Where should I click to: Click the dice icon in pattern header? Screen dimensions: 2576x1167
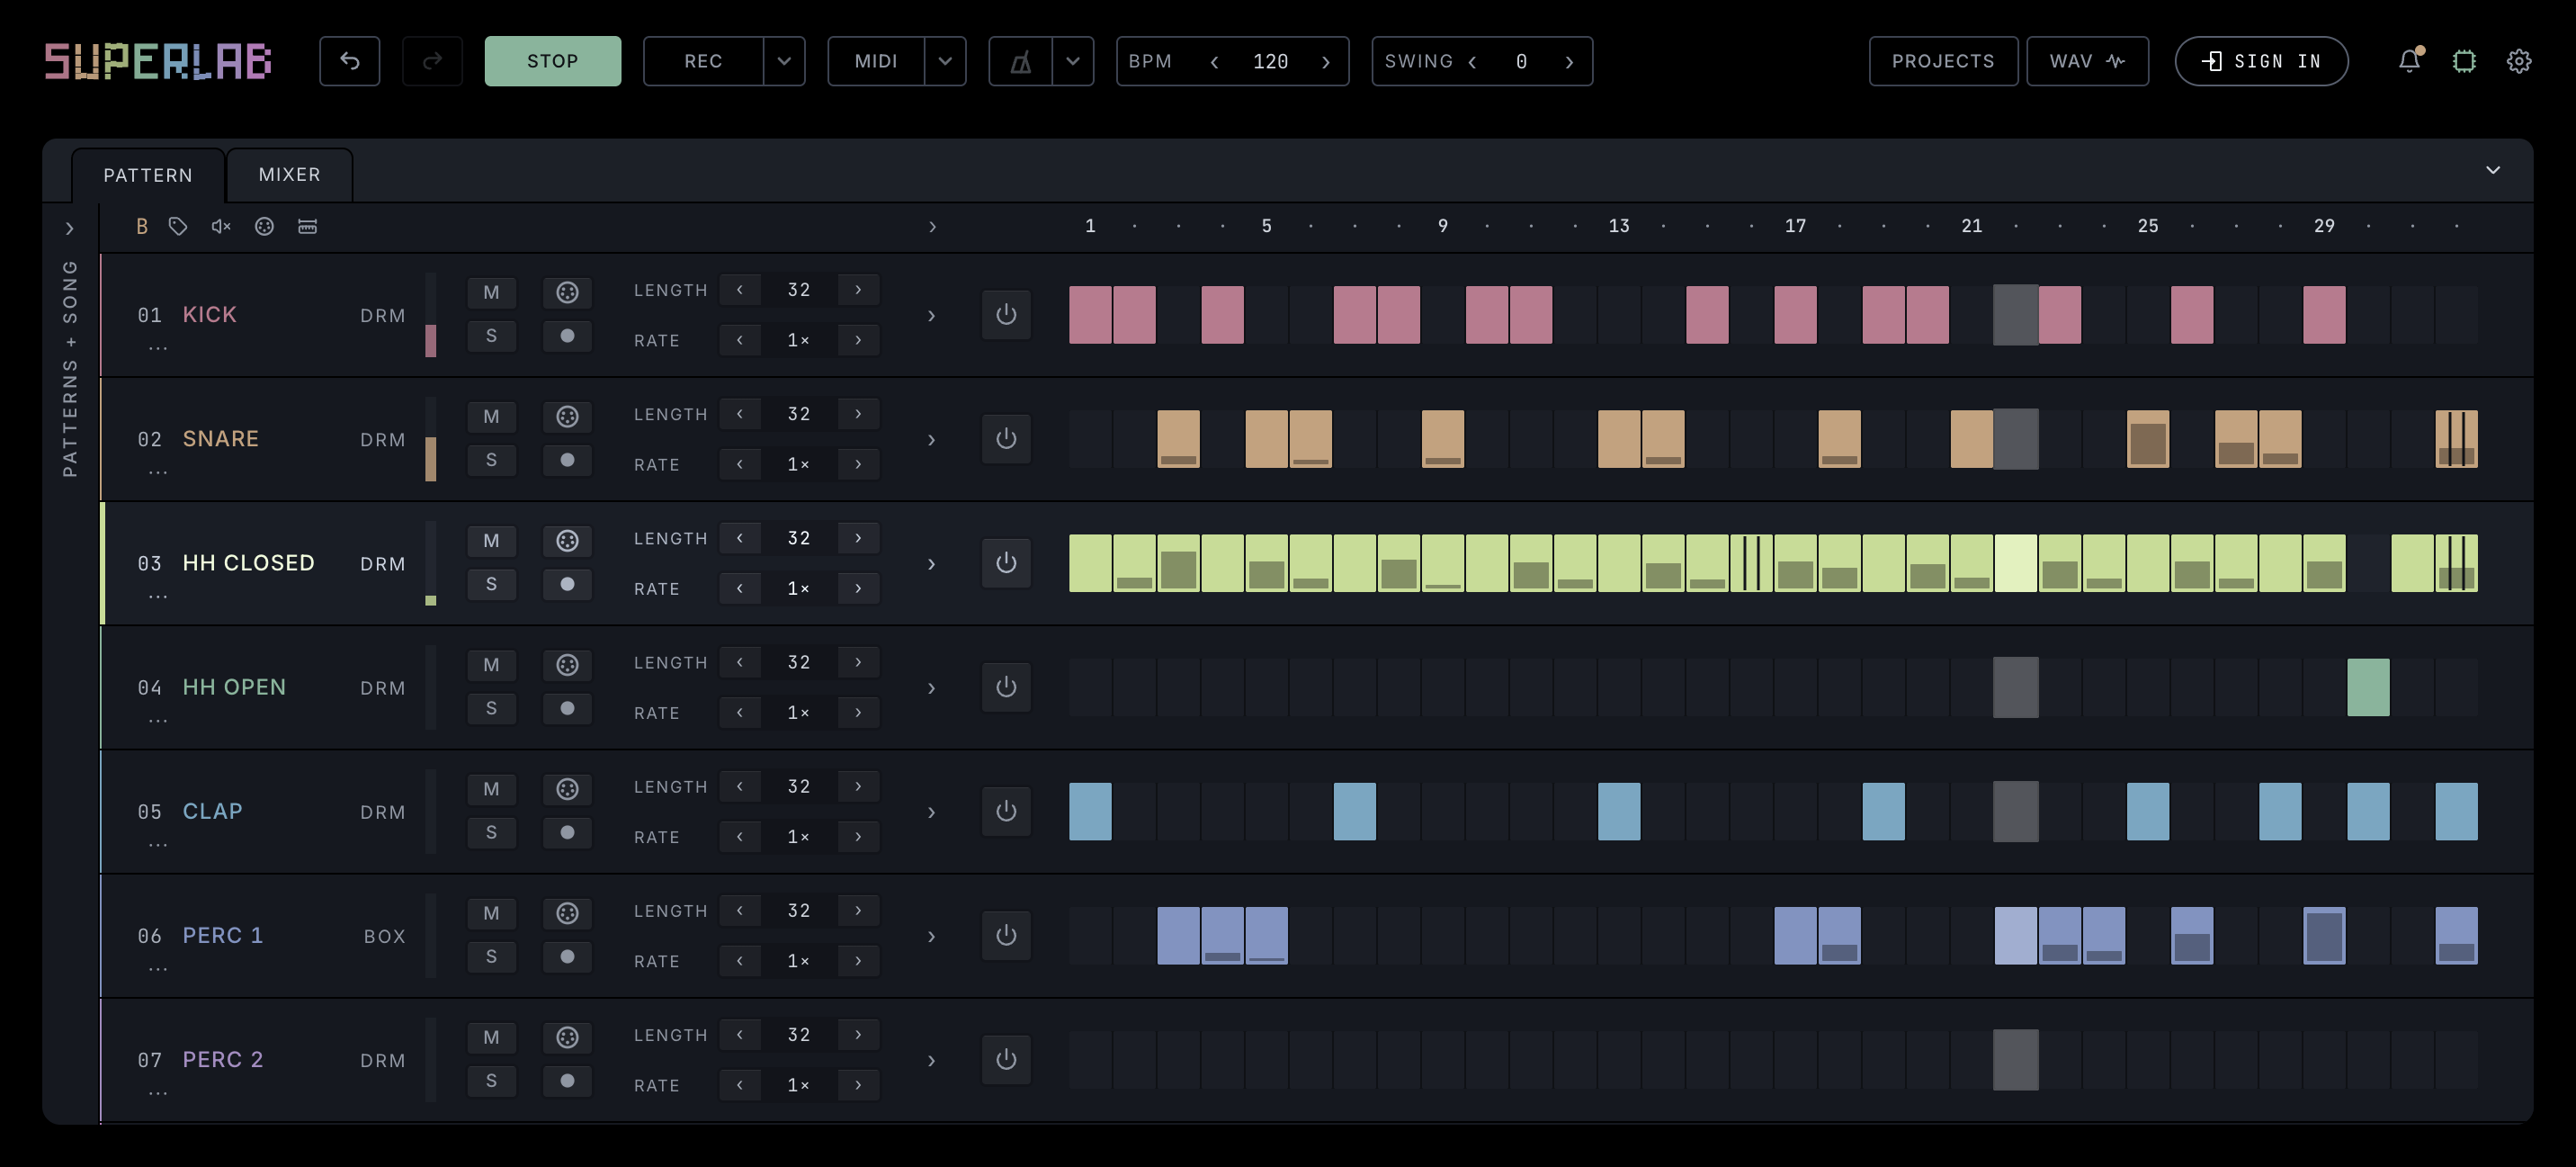coord(264,227)
